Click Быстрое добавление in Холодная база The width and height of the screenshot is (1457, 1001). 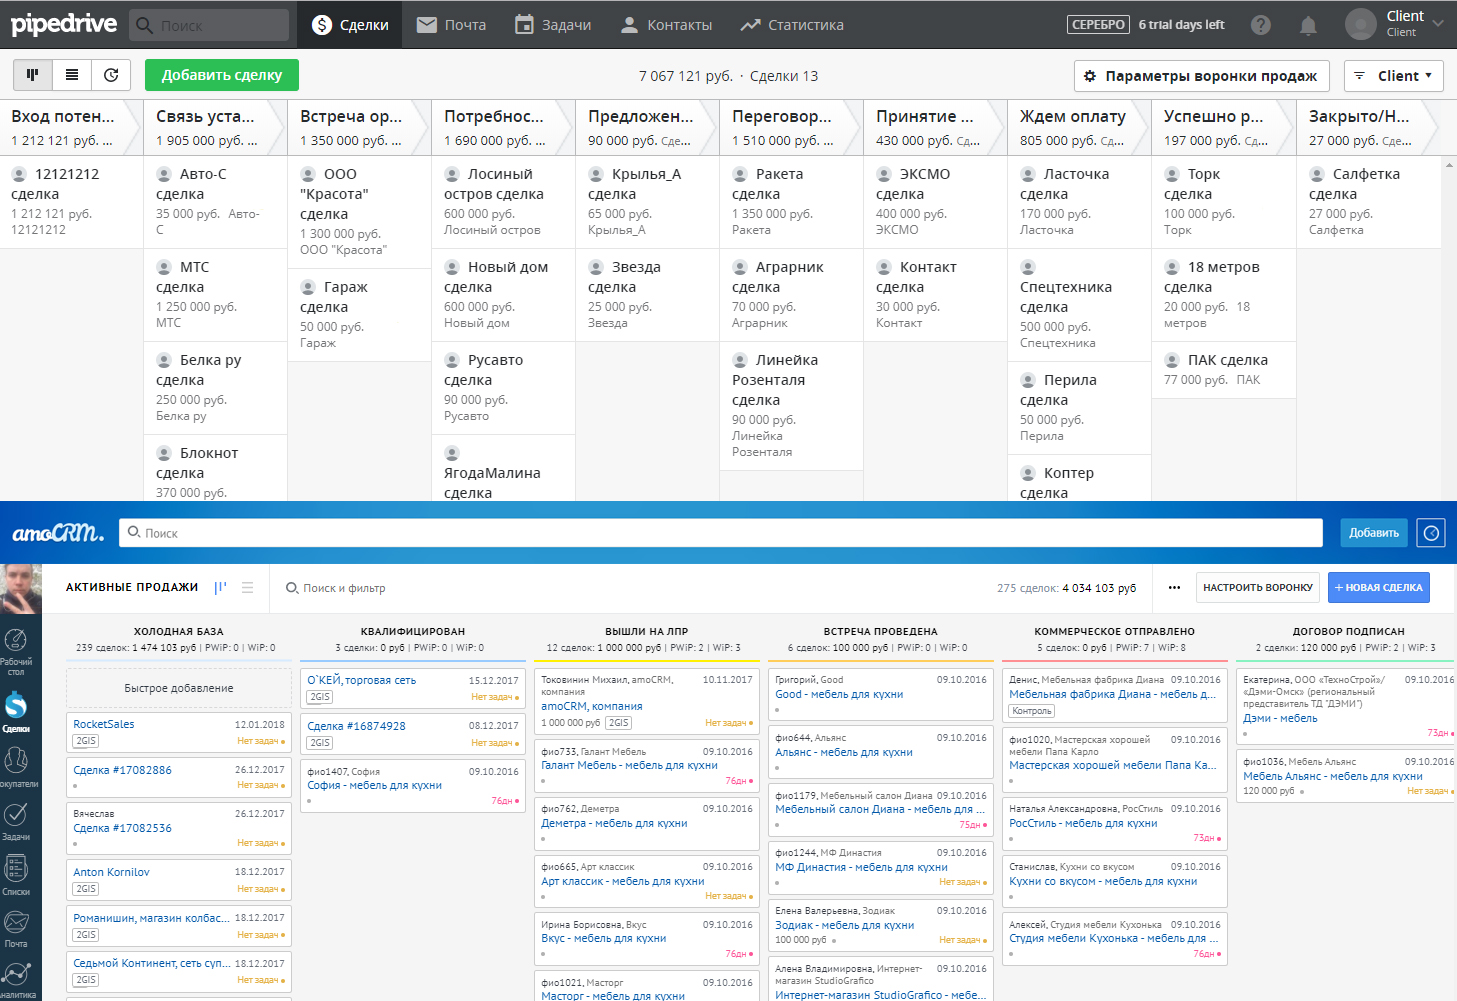point(179,688)
